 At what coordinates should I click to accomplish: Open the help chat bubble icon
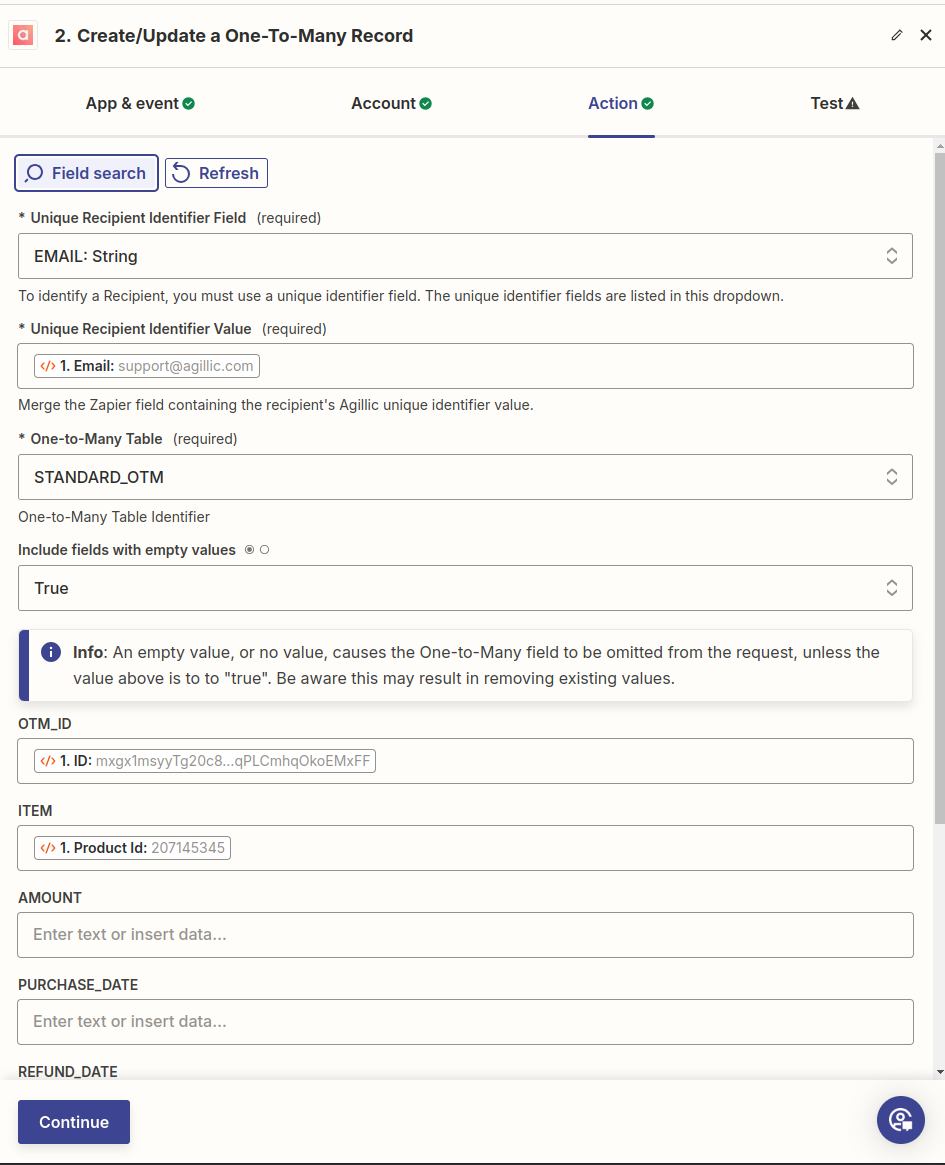pyautogui.click(x=900, y=1120)
